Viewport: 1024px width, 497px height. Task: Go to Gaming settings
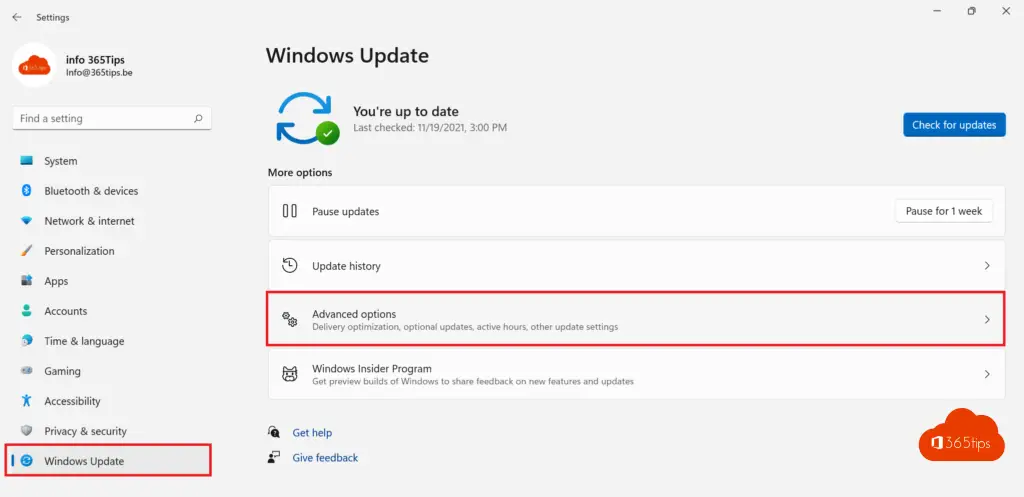(62, 371)
